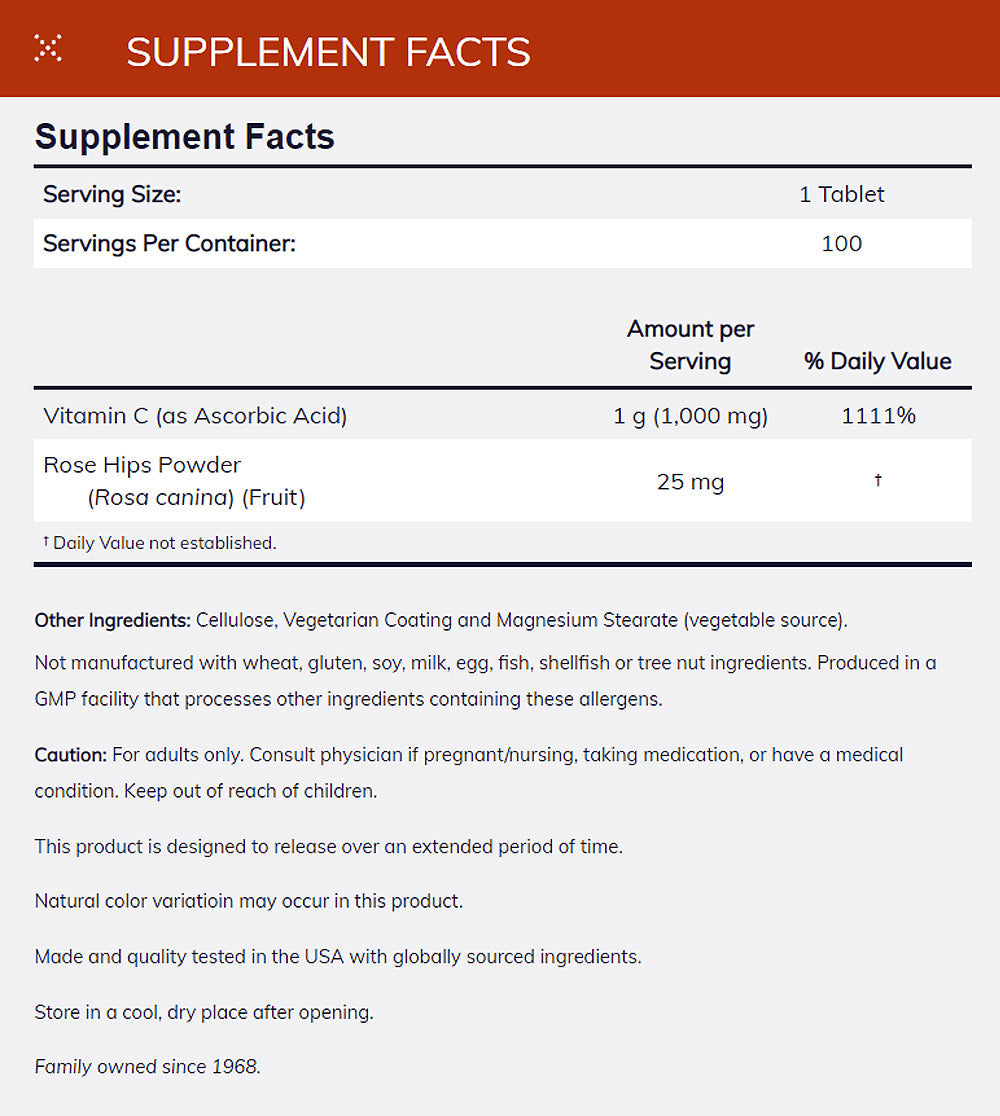Select the Serving Size label
This screenshot has width=1000, height=1116.
click(112, 194)
